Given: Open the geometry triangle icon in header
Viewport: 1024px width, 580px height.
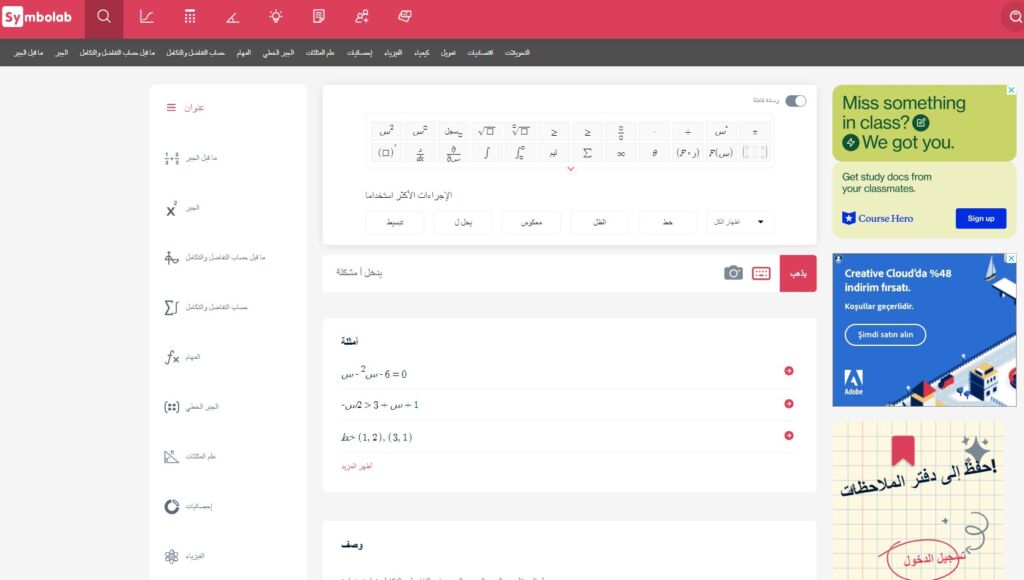Looking at the screenshot, I should click(x=232, y=17).
